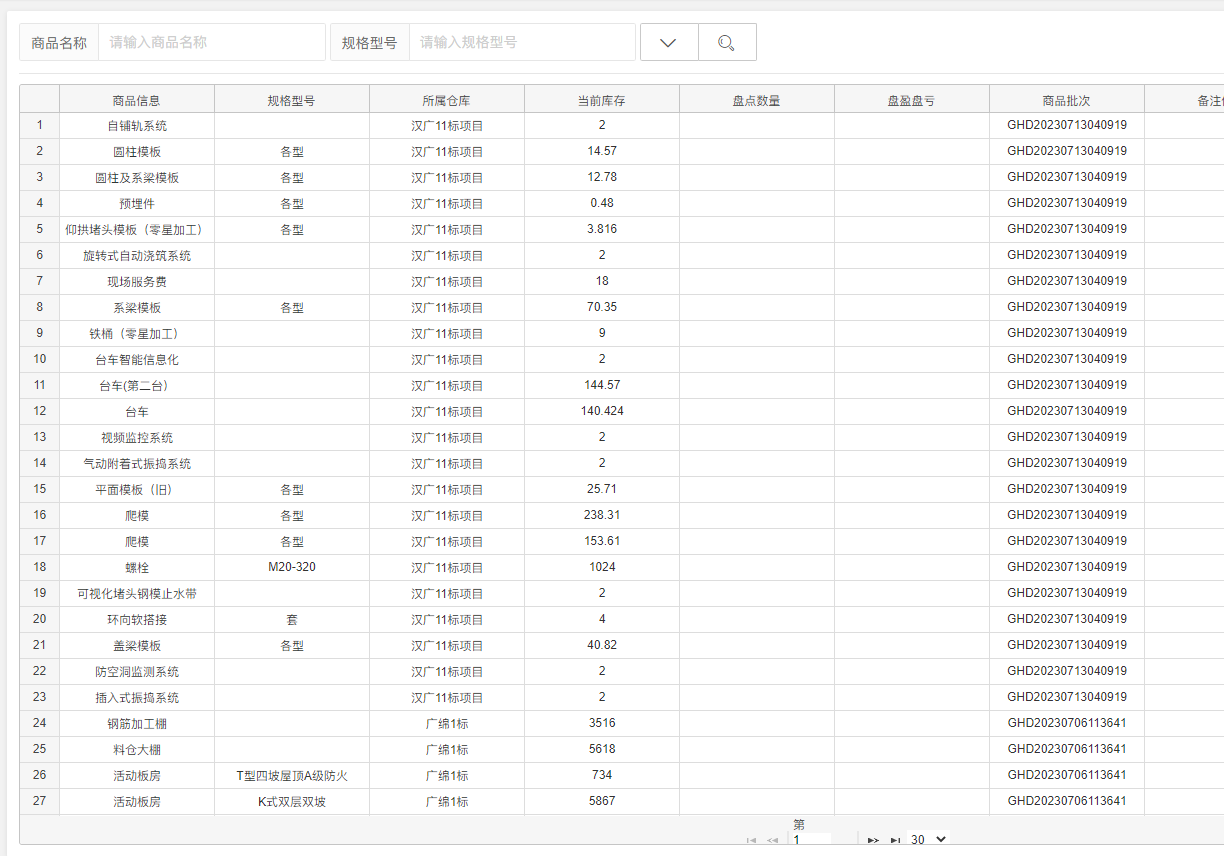Click the 盘点数量 cell for 自铺轨系统
1224x856 pixels.
[756, 125]
